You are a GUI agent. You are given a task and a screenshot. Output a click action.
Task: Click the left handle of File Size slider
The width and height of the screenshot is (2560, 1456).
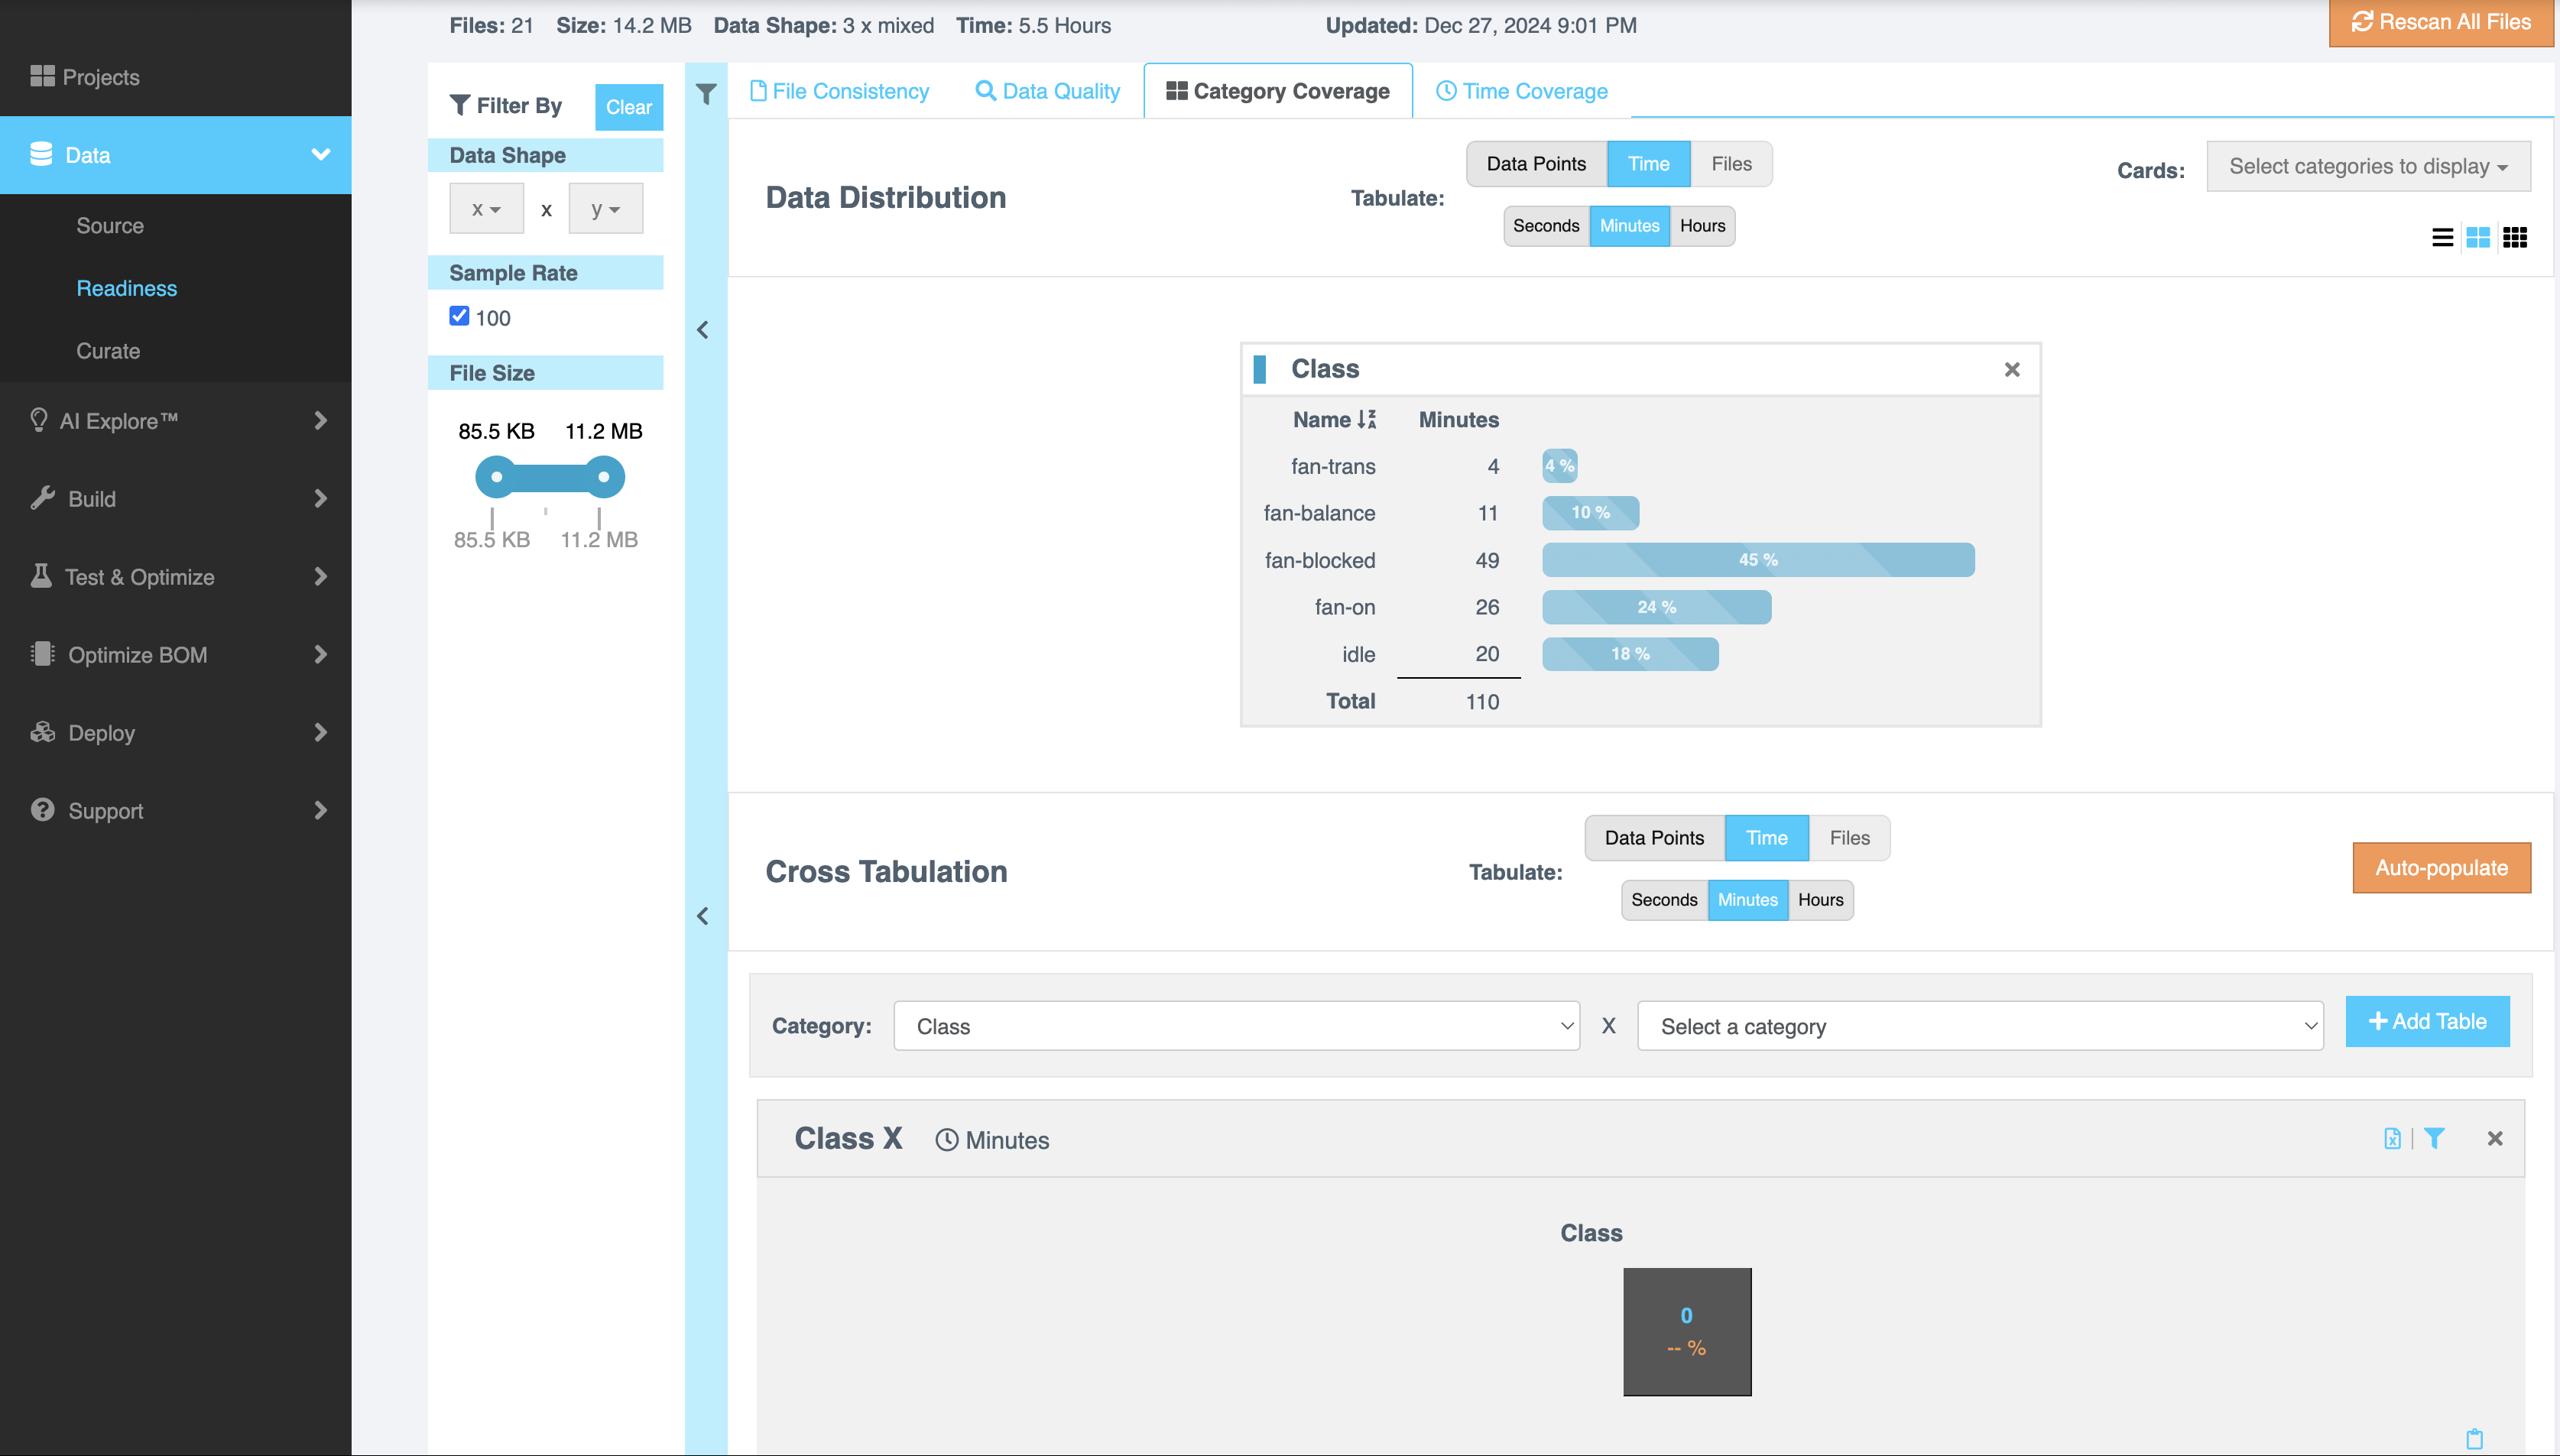point(497,477)
